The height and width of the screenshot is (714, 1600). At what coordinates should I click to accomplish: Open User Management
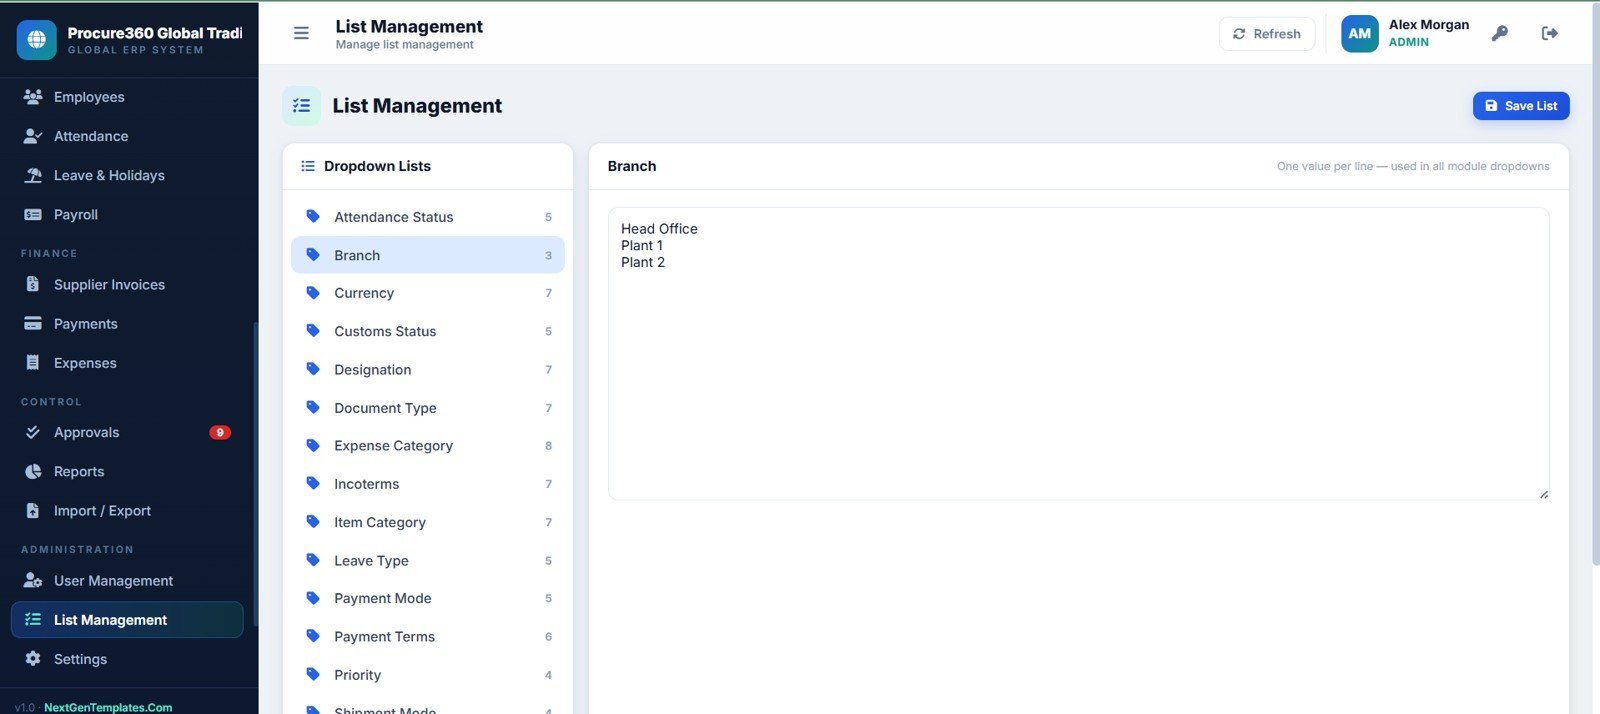pos(127,580)
